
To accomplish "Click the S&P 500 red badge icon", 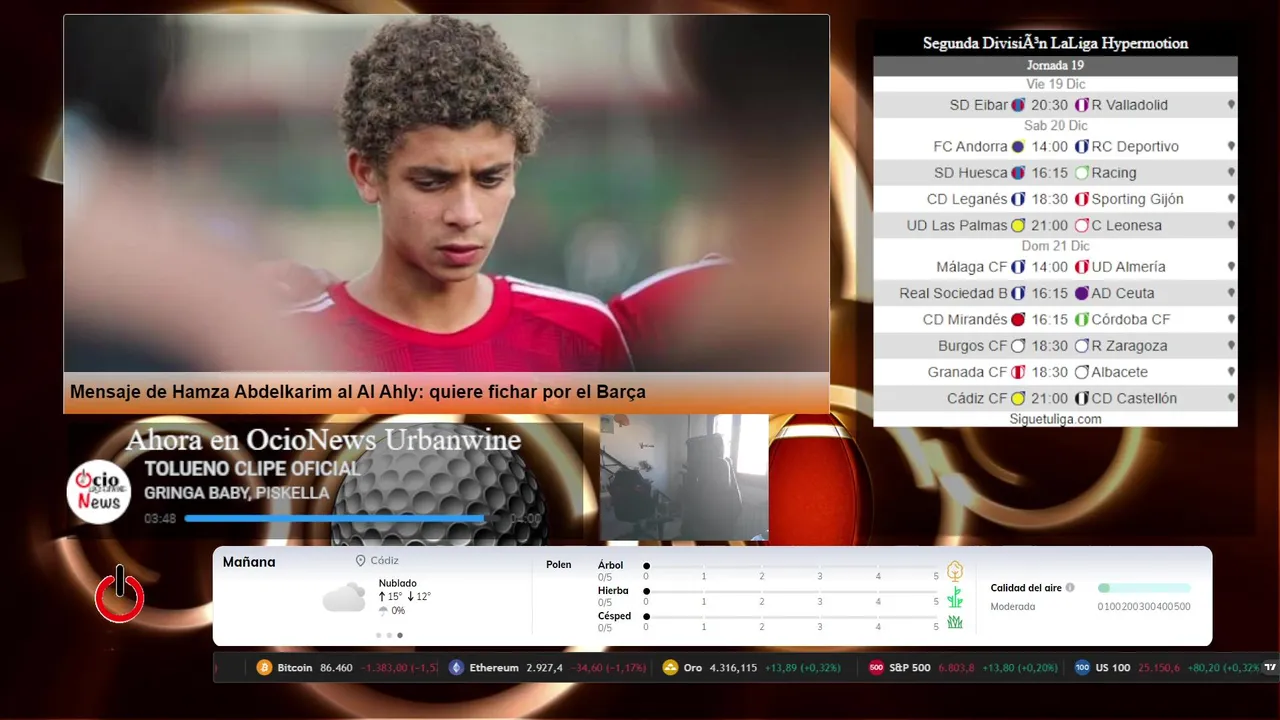I will pos(876,667).
